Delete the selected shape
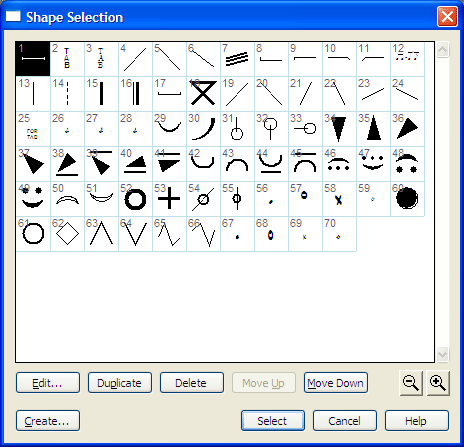464x447 pixels. pos(192,383)
